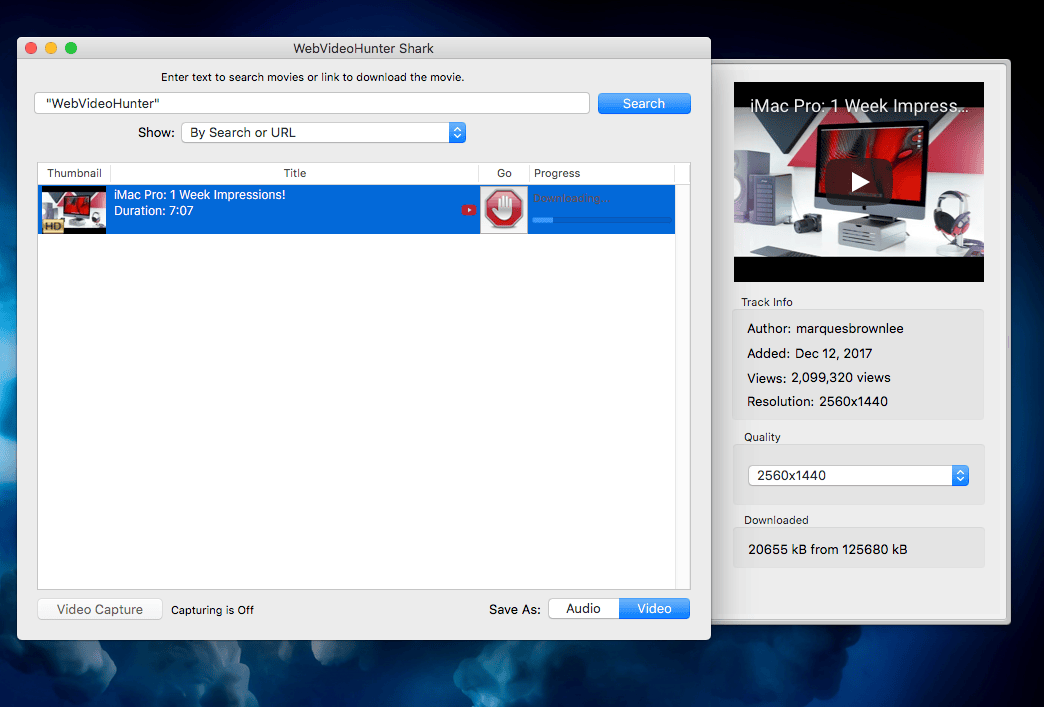Click Capturing is Off status text
This screenshot has width=1044, height=707.
(x=212, y=610)
